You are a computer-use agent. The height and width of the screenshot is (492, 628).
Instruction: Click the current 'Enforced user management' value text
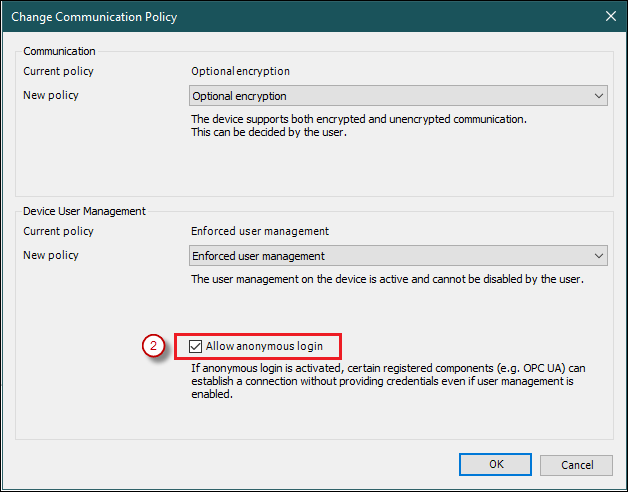pyautogui.click(x=260, y=231)
